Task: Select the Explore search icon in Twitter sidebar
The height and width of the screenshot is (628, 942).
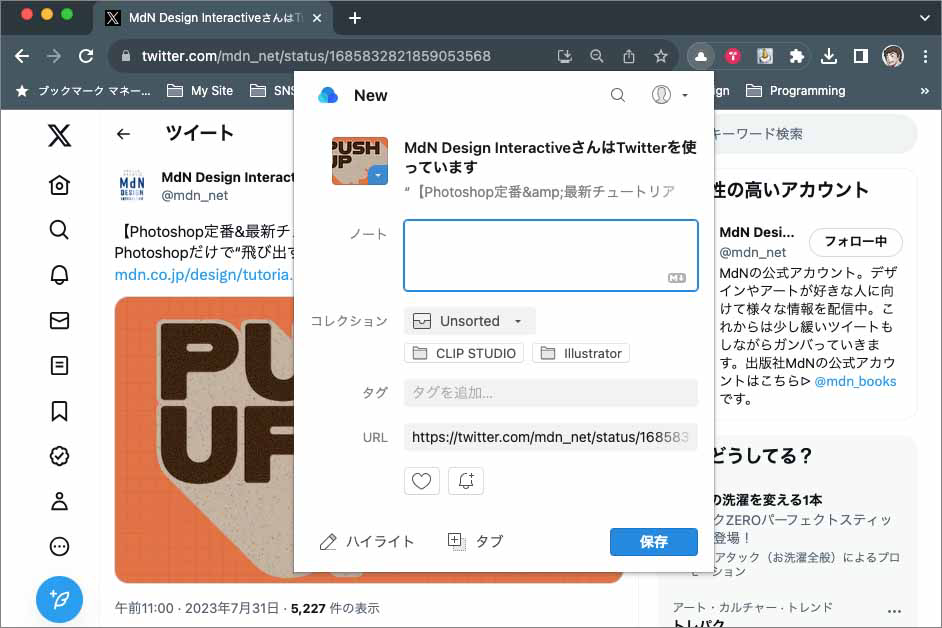Action: (x=58, y=231)
